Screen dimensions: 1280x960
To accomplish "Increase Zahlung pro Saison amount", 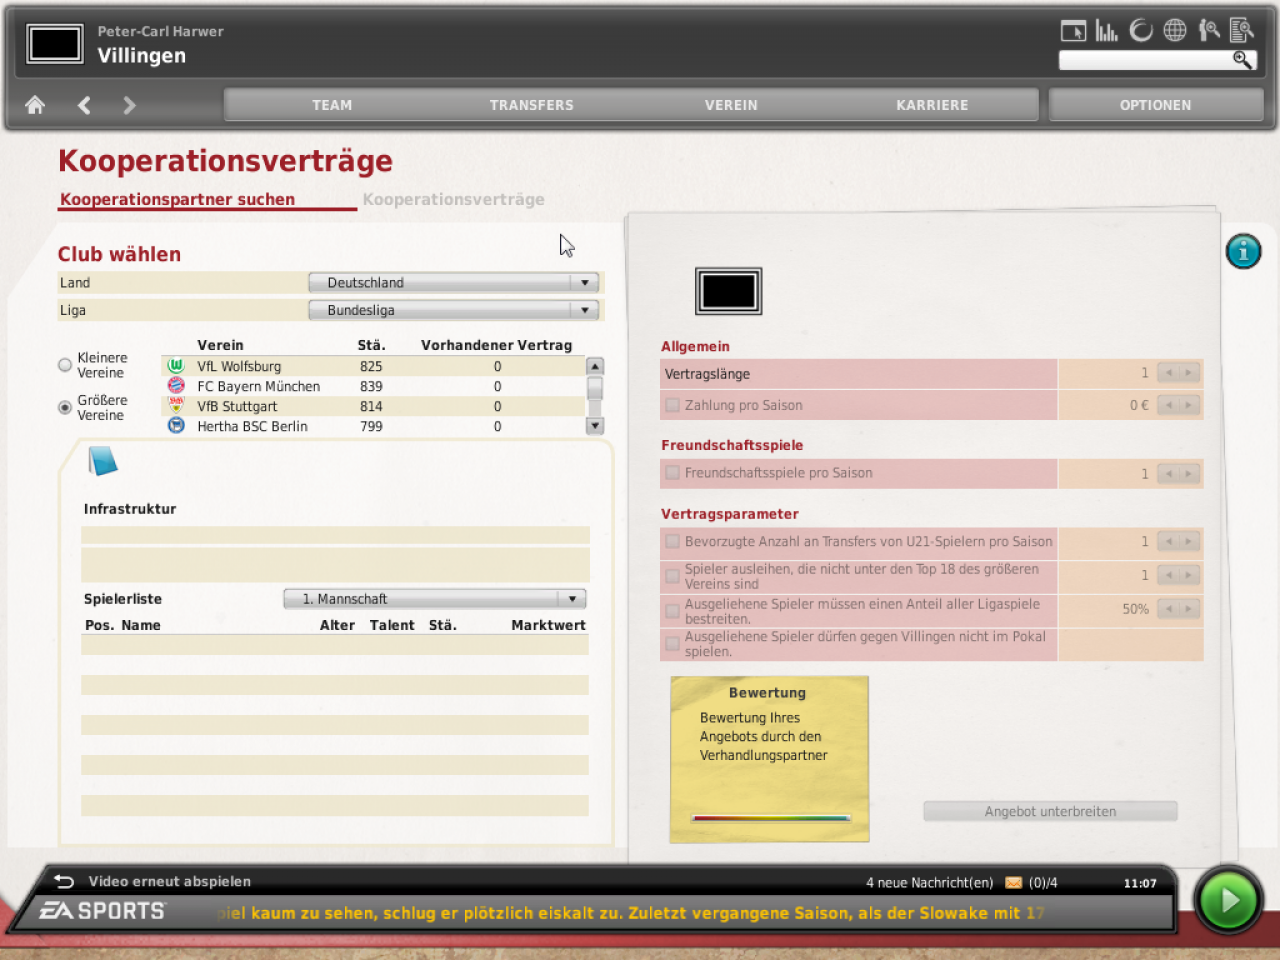I will [1188, 405].
